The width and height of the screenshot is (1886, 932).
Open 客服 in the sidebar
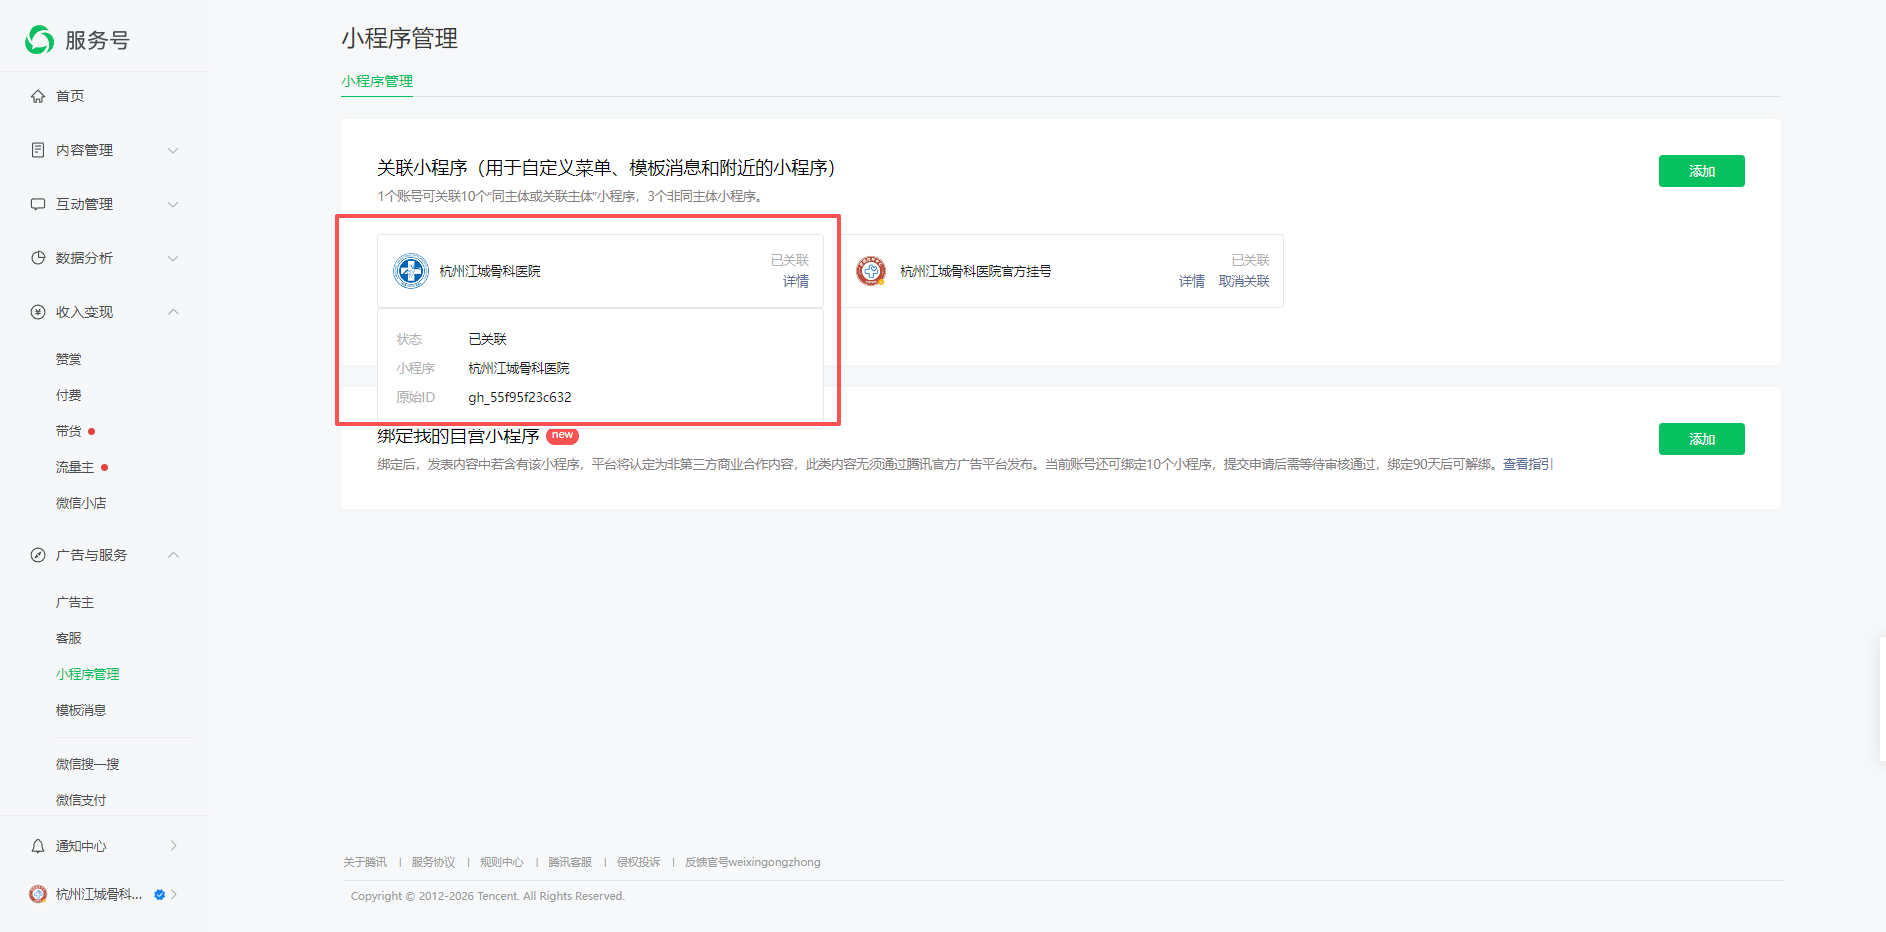[x=69, y=638]
